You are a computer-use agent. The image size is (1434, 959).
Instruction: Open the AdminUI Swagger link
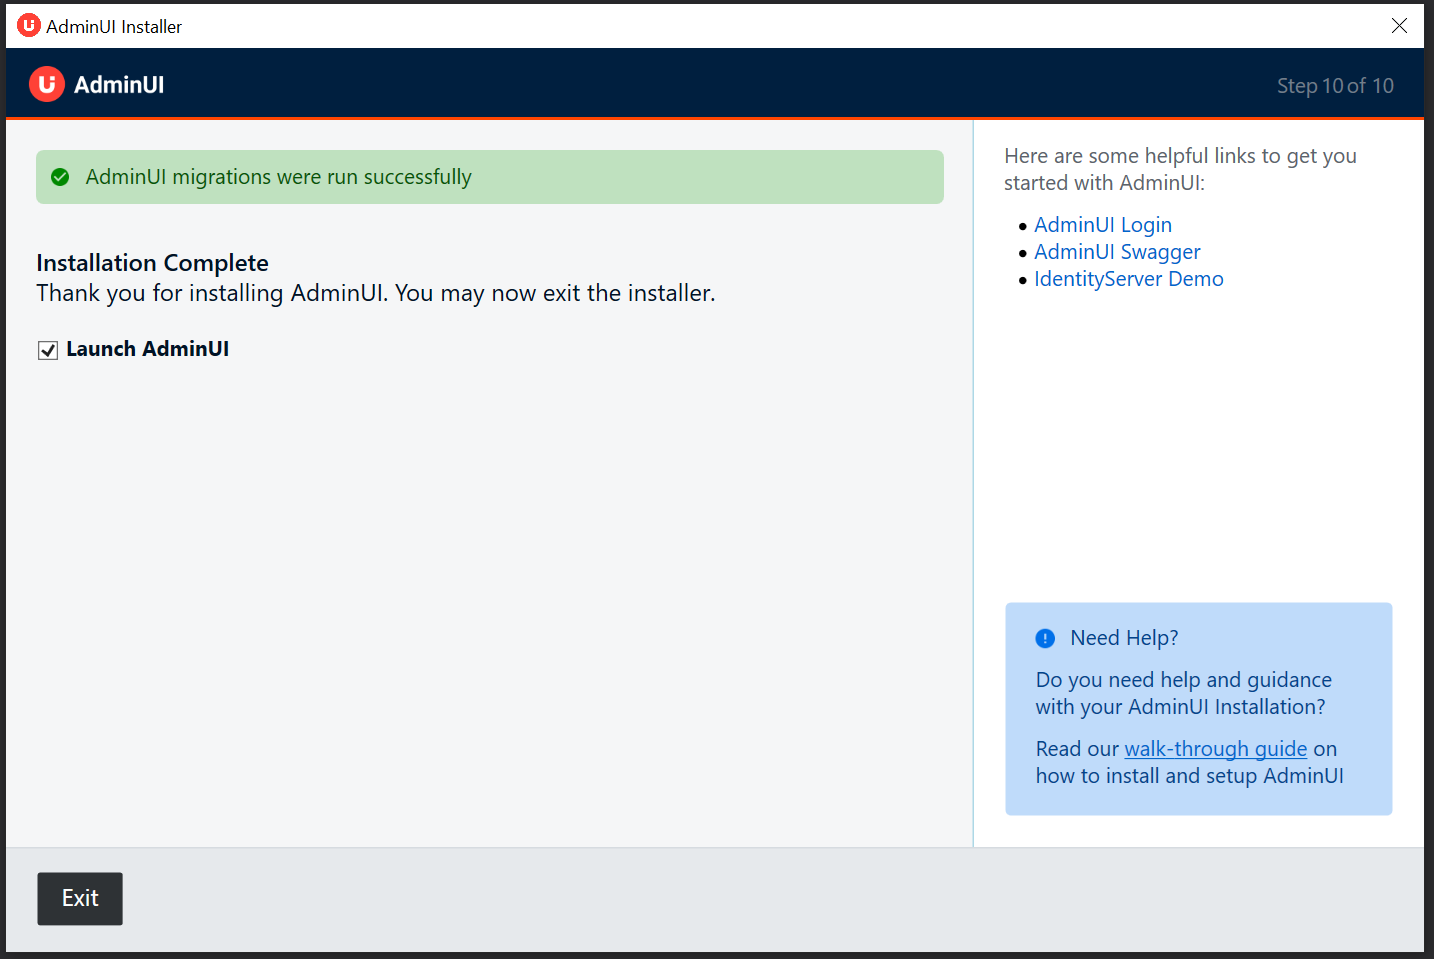1116,252
